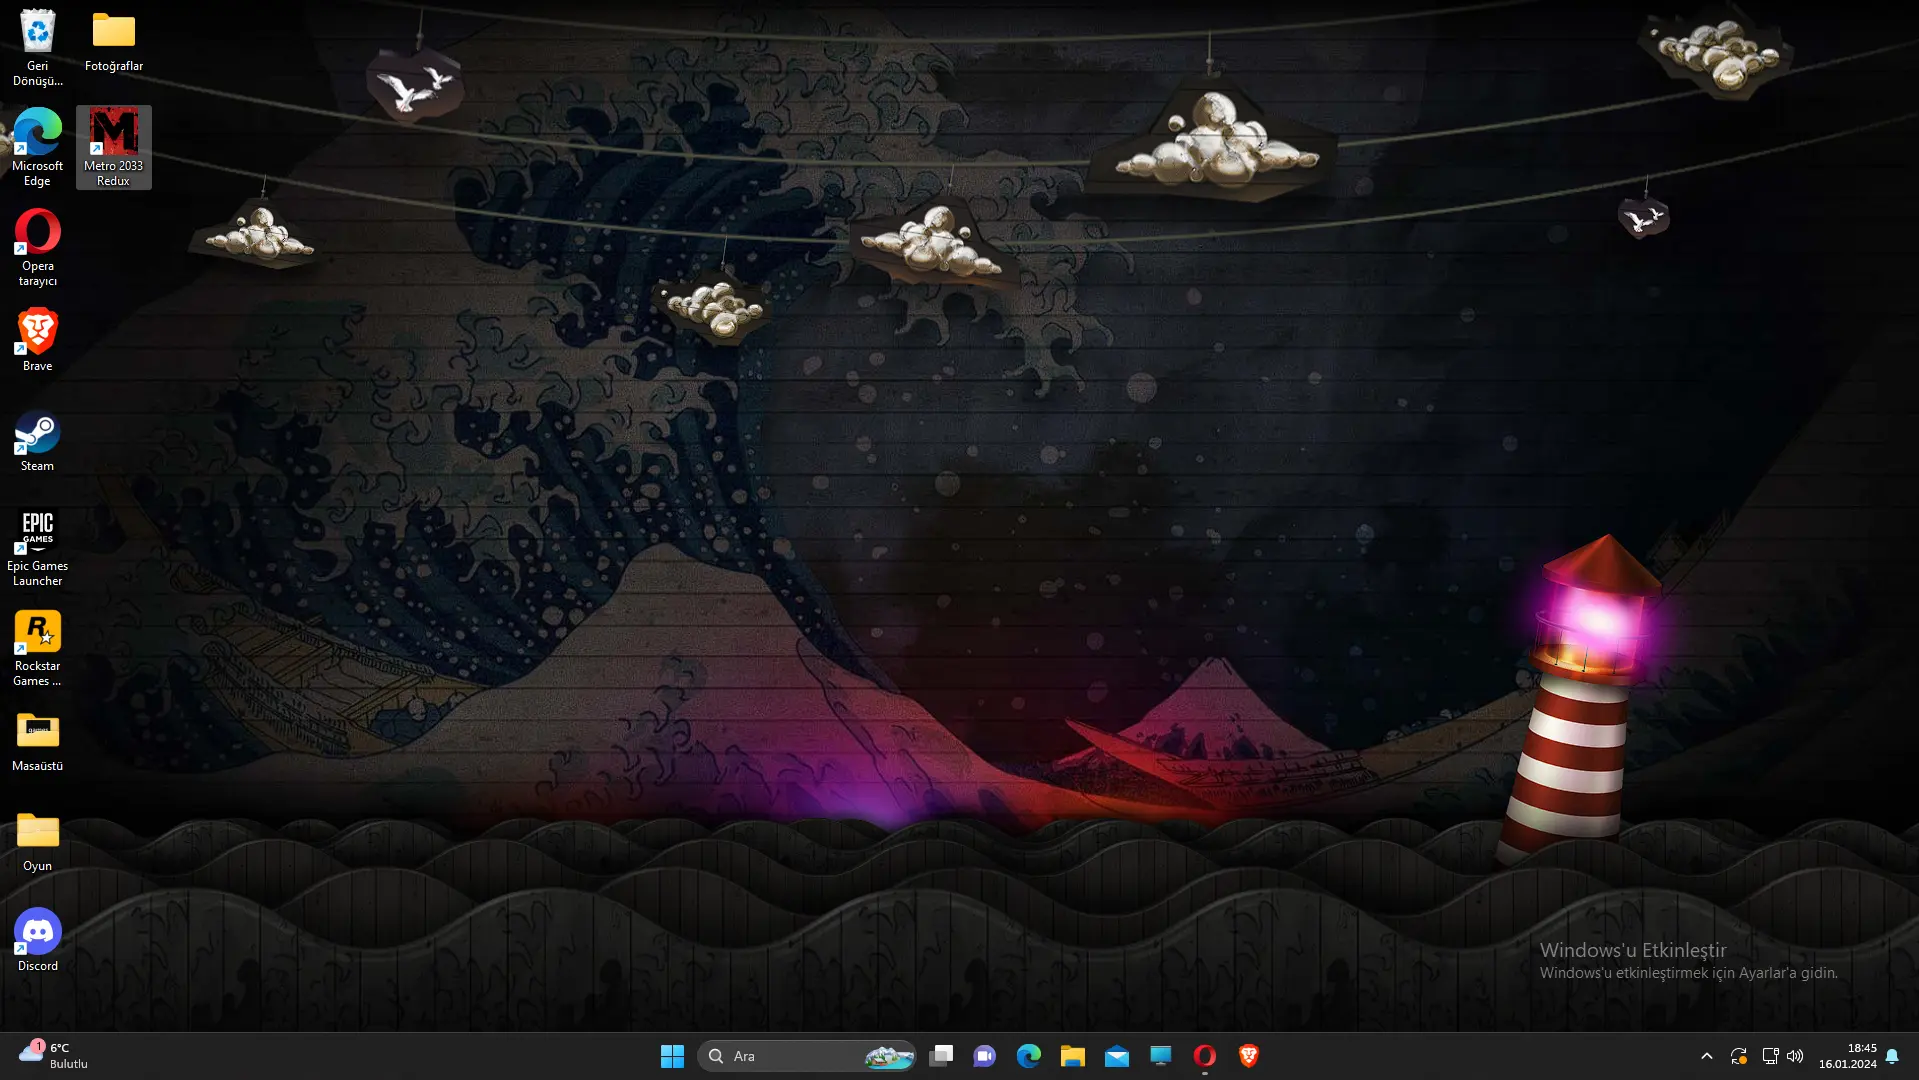Select the Microsoft Edge desktop shortcut

37,147
